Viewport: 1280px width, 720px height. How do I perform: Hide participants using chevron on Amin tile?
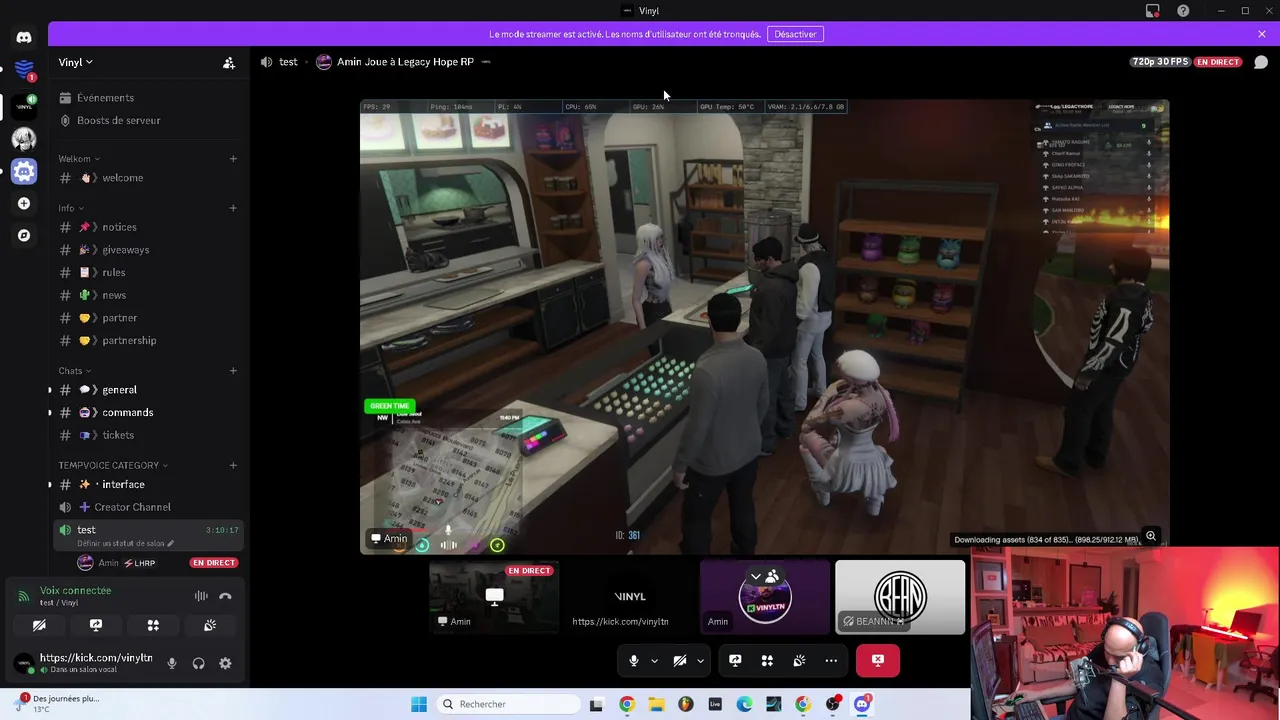[x=756, y=577]
